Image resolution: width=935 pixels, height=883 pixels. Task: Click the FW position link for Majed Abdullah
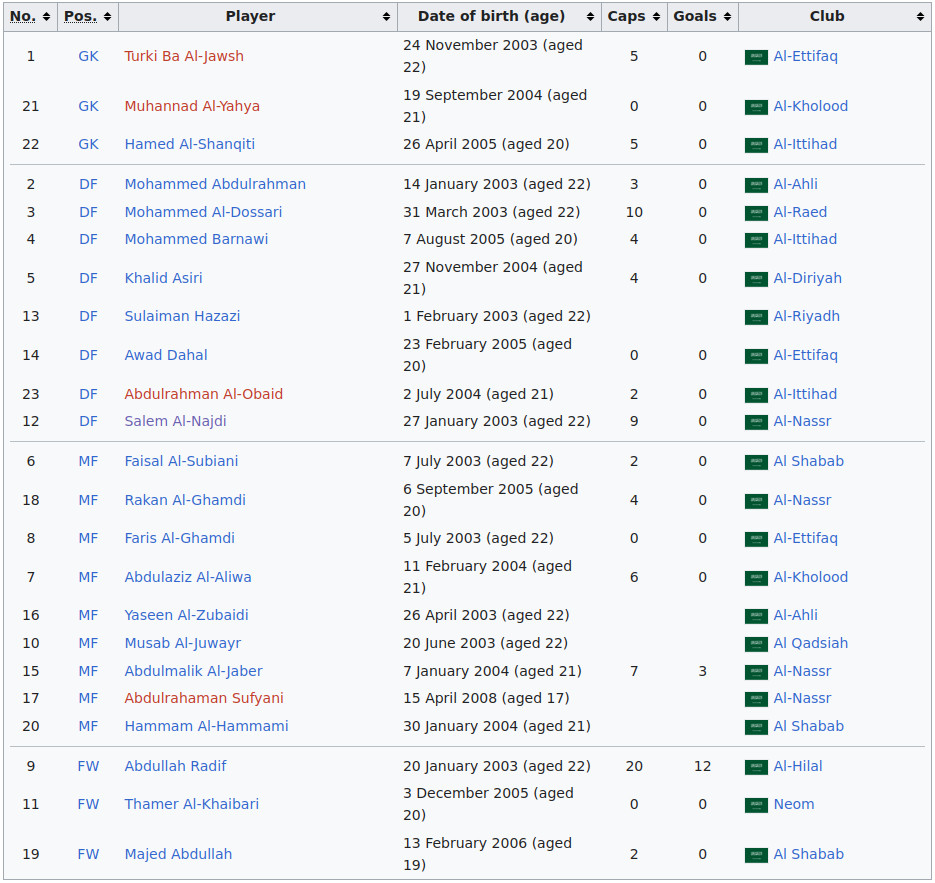click(x=88, y=854)
